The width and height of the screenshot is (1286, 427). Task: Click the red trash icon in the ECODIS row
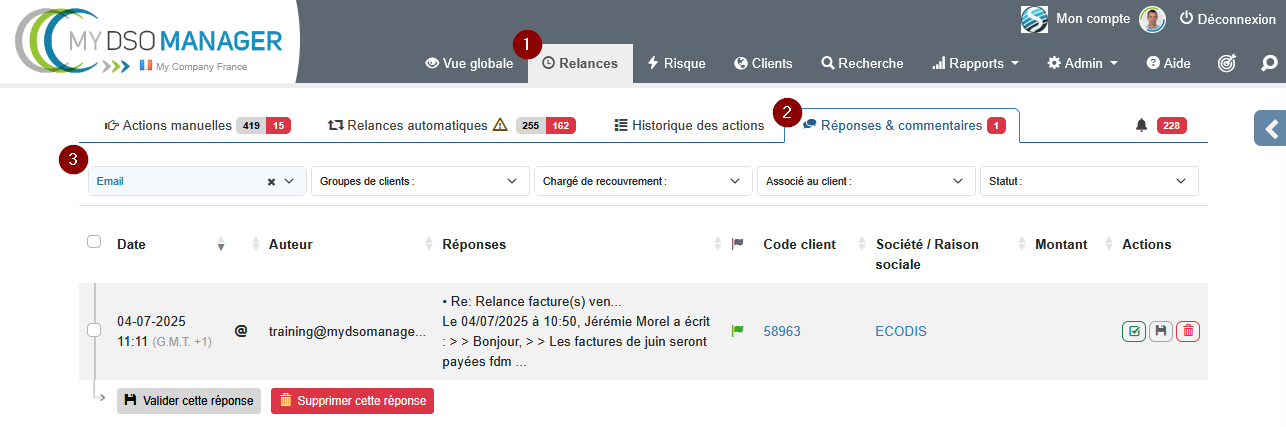[x=1187, y=331]
